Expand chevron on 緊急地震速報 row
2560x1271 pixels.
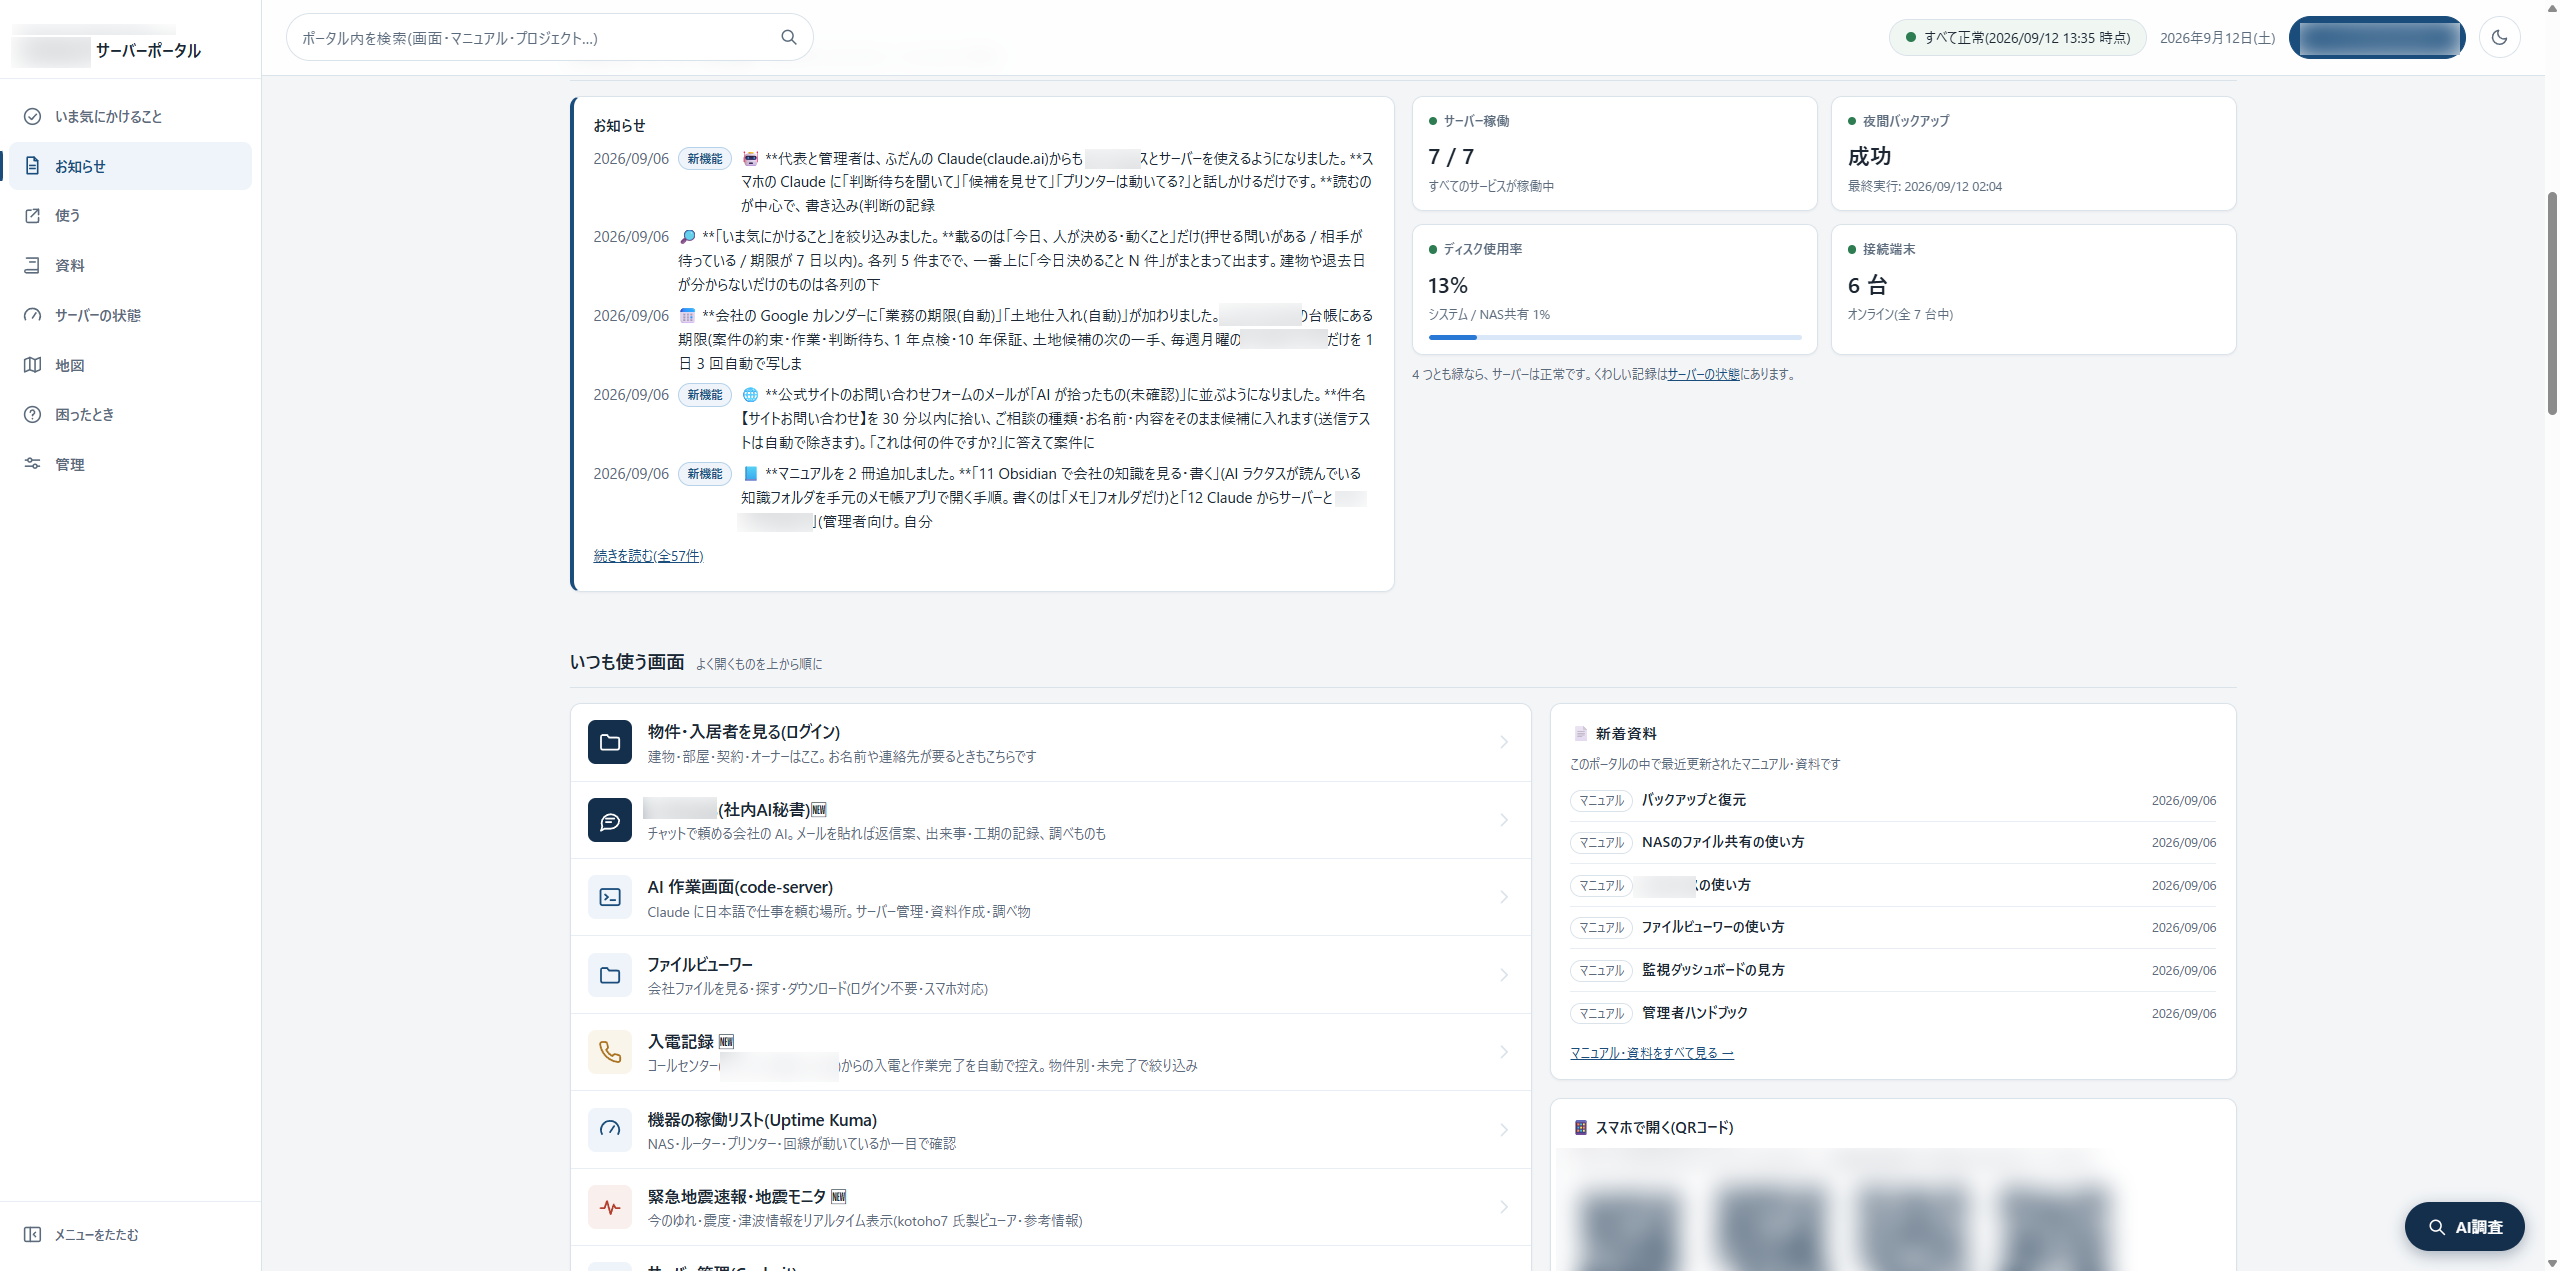[1504, 1207]
